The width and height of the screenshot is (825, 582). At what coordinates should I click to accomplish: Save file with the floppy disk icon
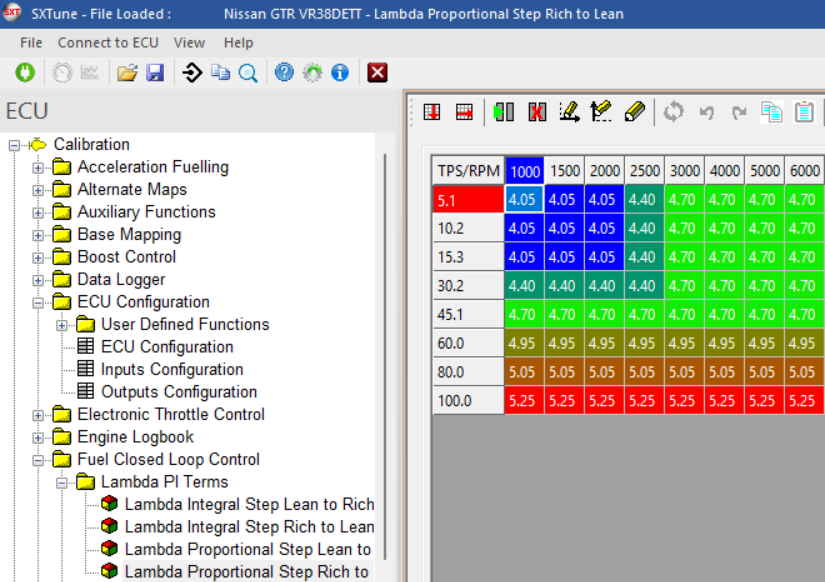tap(155, 72)
